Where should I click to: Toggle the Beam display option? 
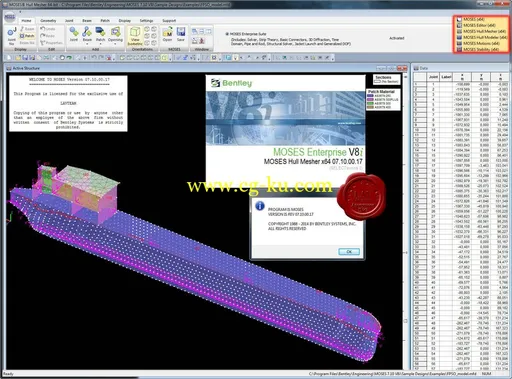pos(27,29)
